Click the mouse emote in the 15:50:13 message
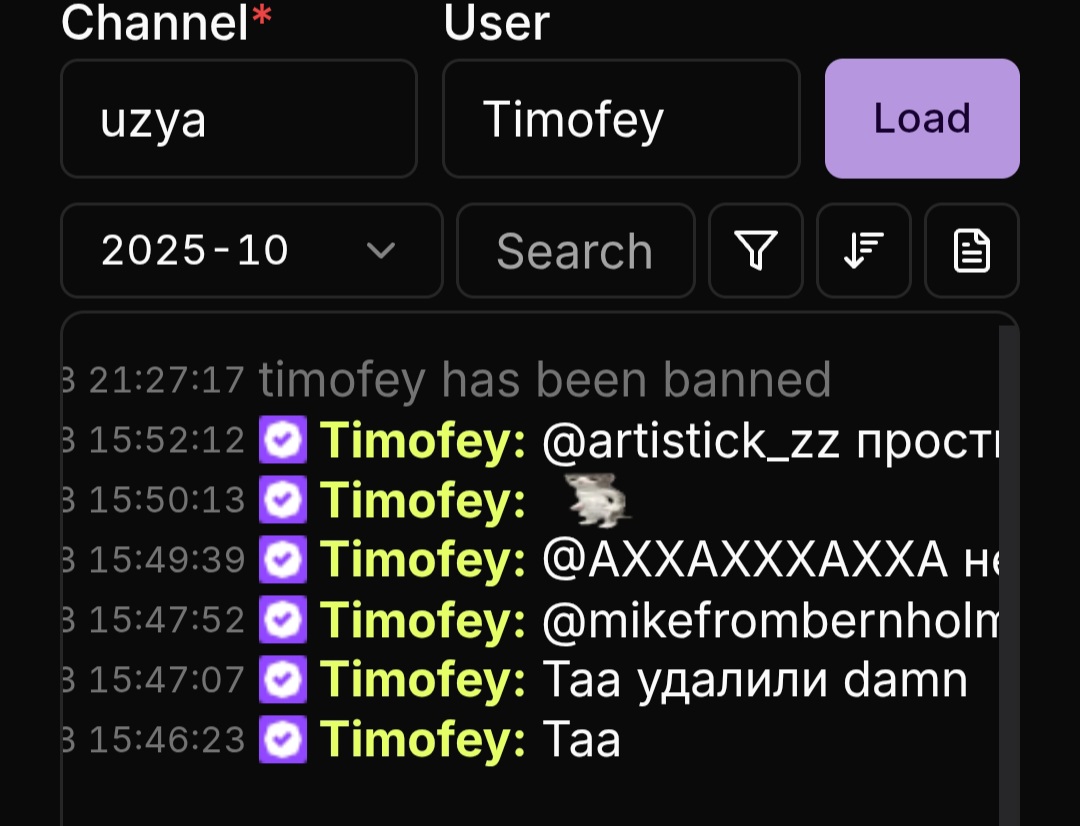Screen dimensions: 1080x826 597,502
